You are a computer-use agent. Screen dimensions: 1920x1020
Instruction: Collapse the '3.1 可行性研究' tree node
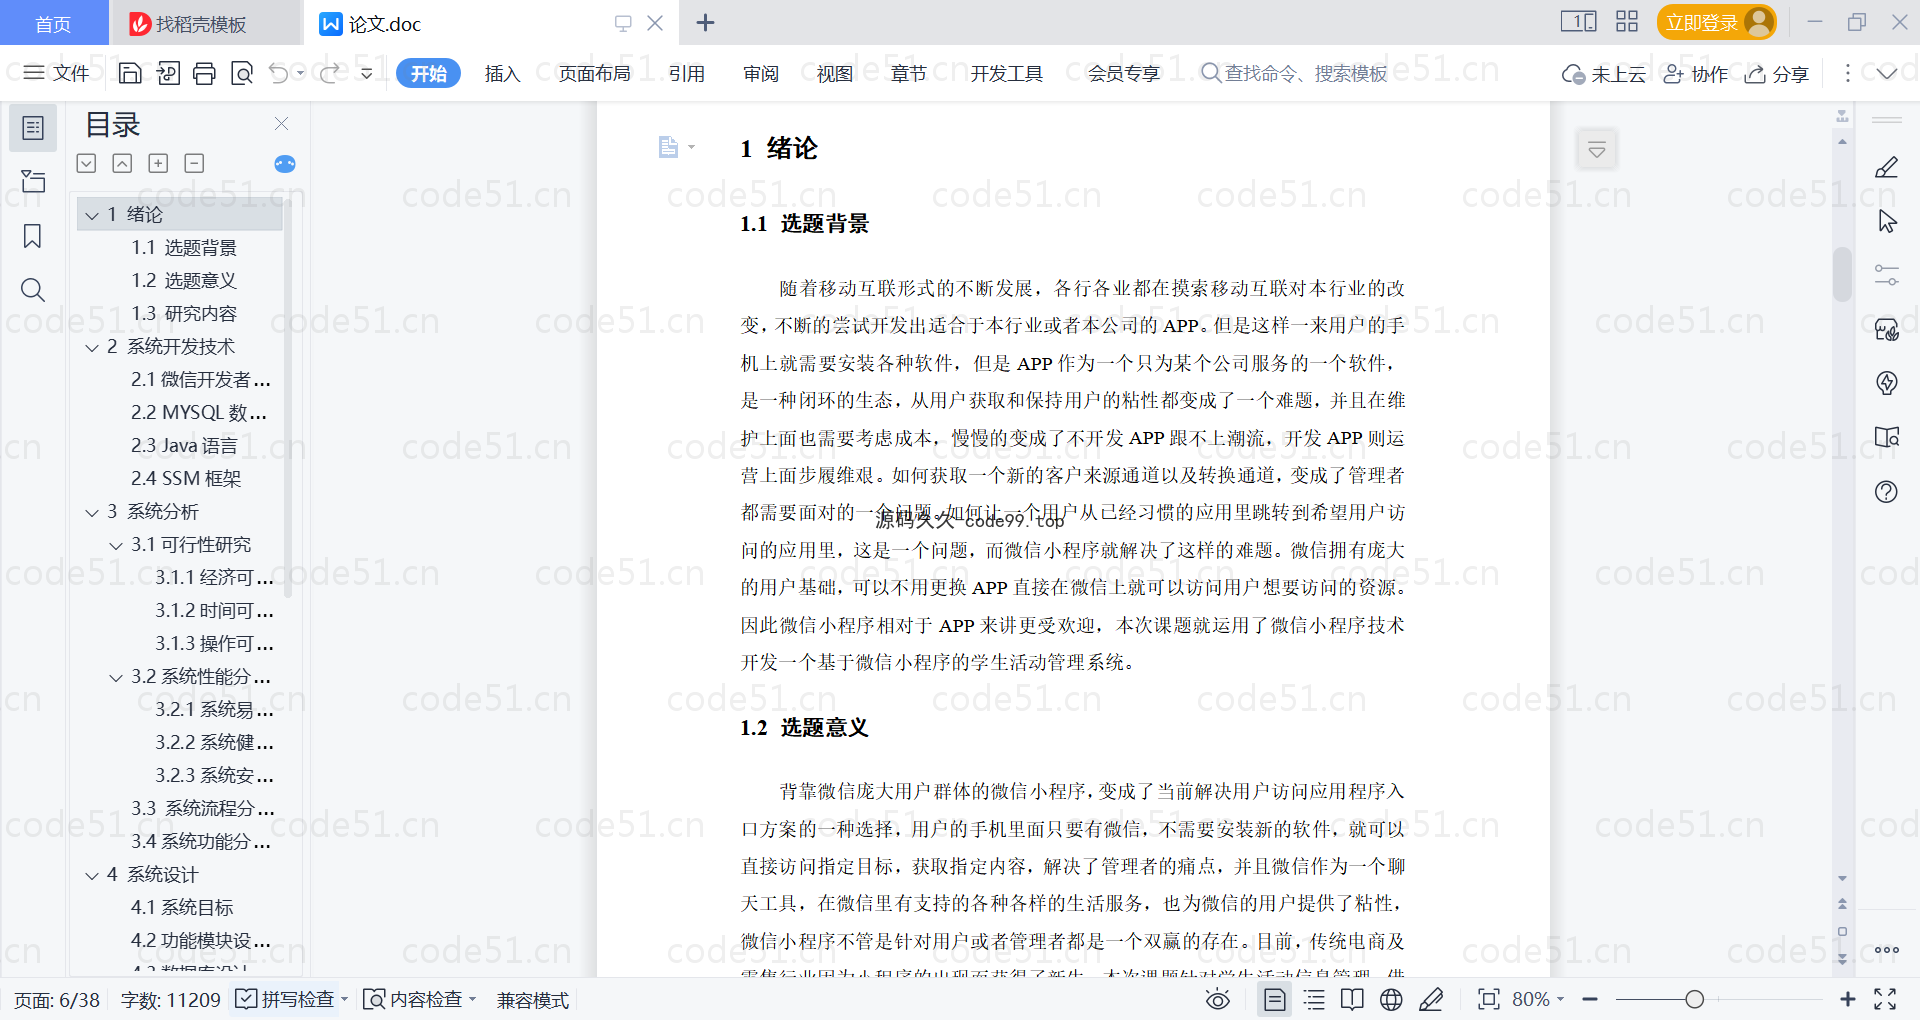(116, 545)
